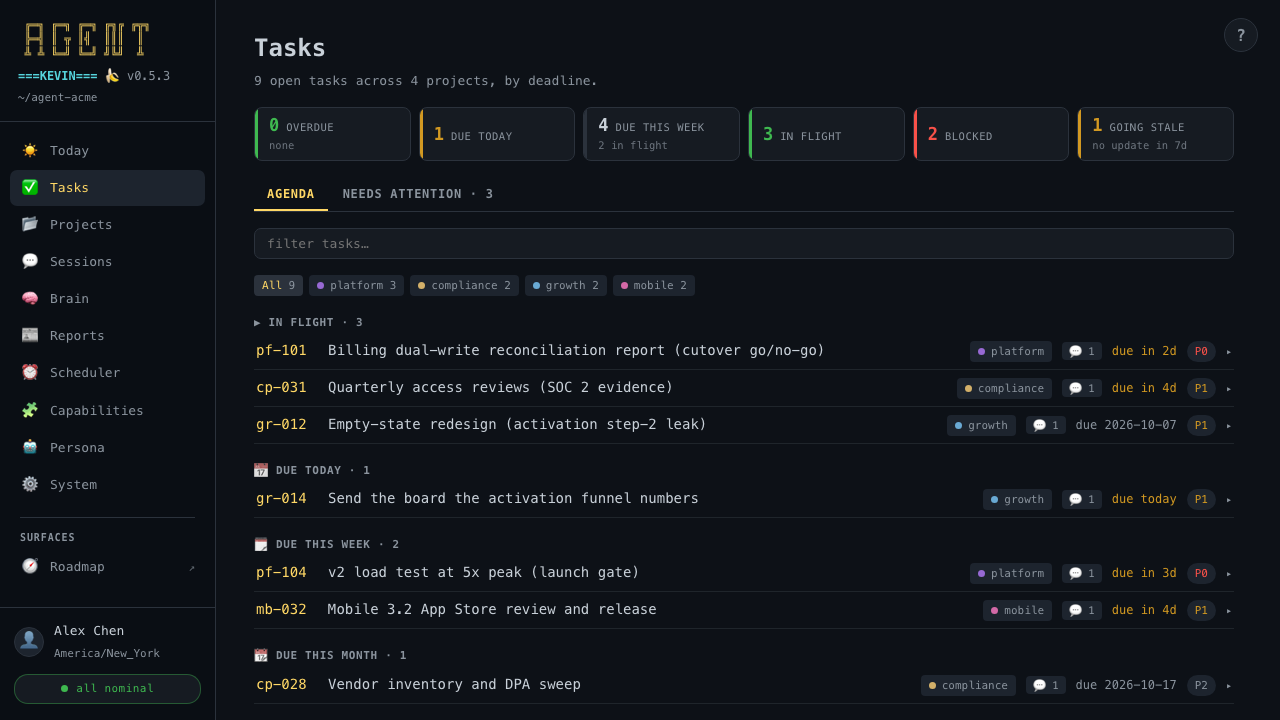Click Alex Chen's avatar icon
Viewport: 1280px width, 720px height.
tap(29, 641)
